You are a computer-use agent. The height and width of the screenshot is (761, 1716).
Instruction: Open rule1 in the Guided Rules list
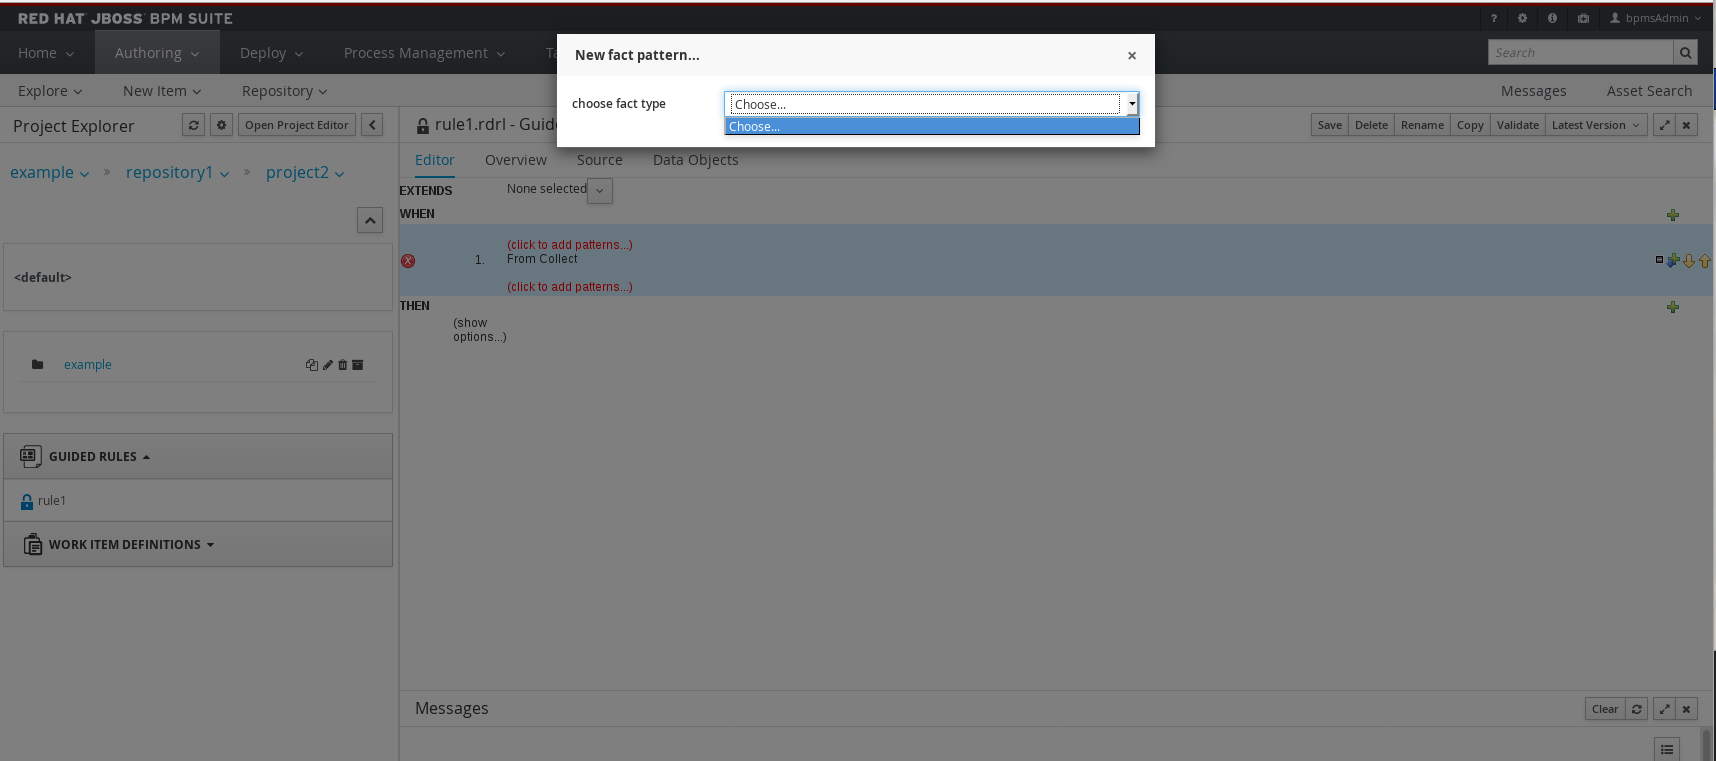tap(52, 501)
